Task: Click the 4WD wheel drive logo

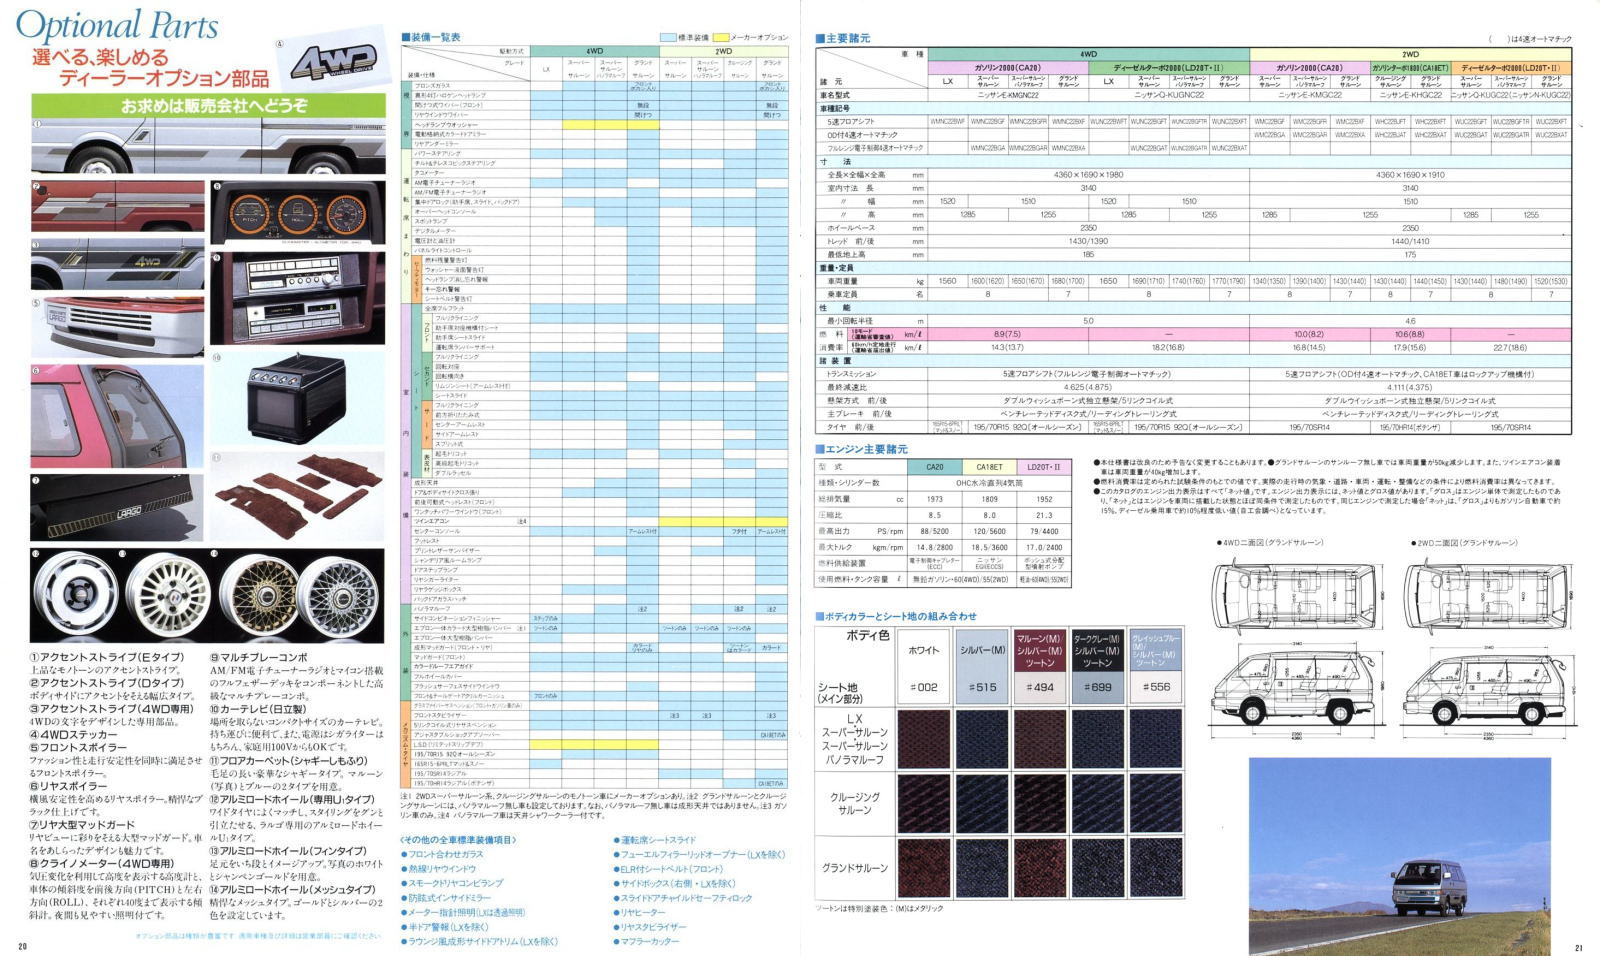Action: [x=335, y=62]
